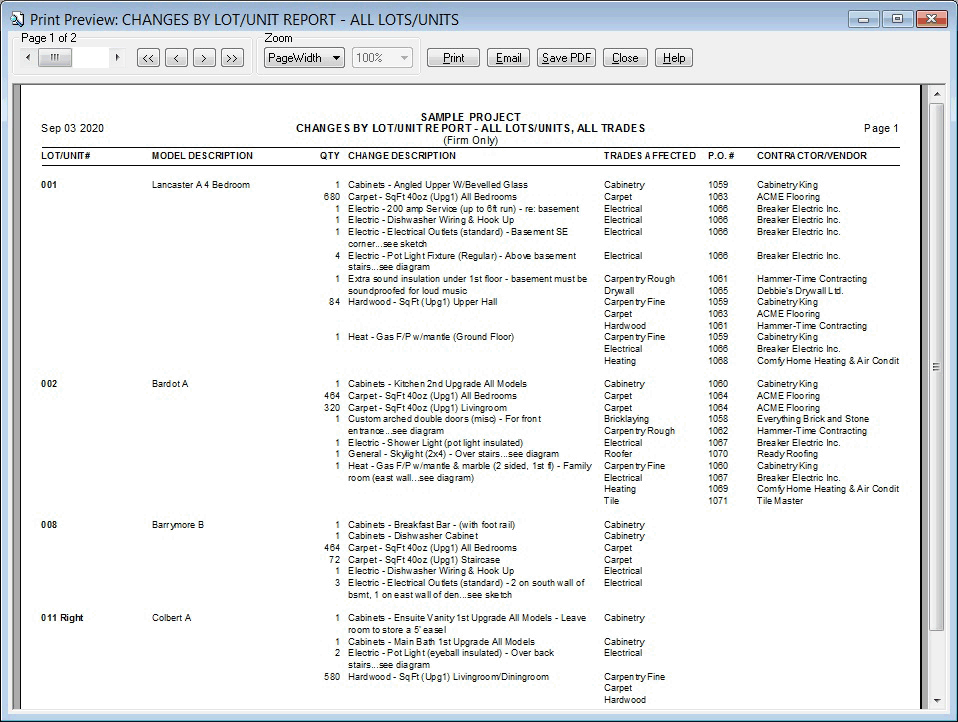Screen dimensions: 958x722
Task: Click the vertical scrollbar down arrow
Action: [x=936, y=701]
